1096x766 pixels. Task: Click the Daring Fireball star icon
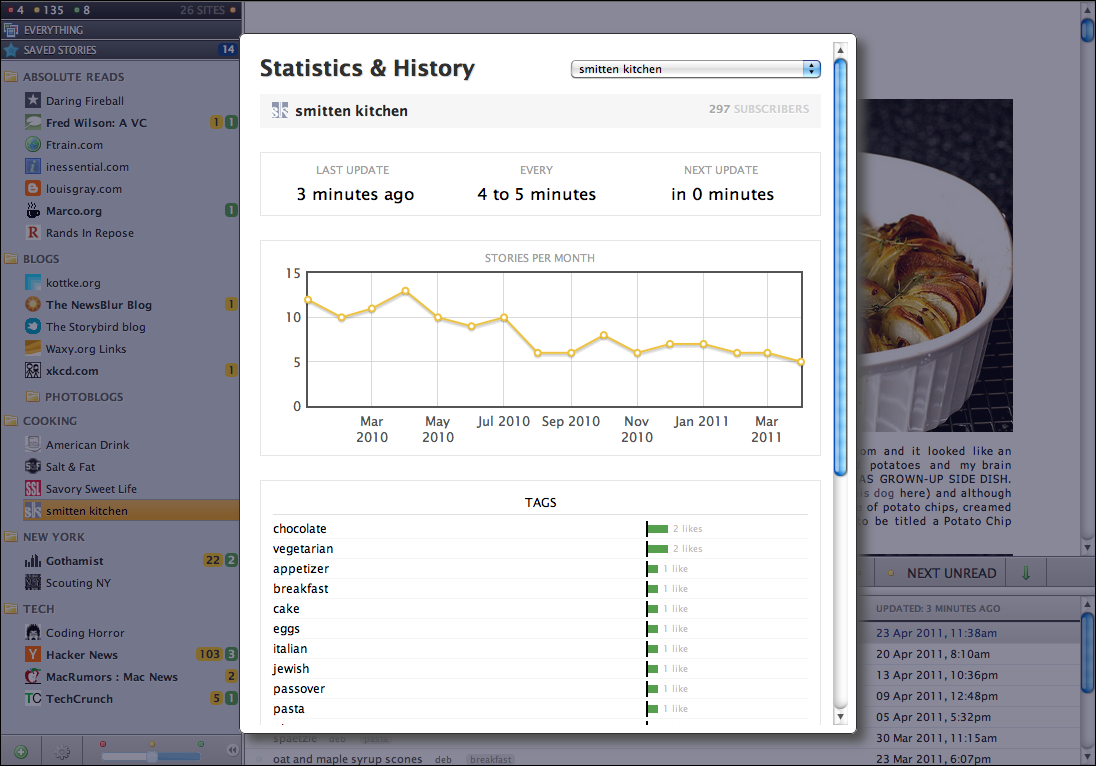33,101
